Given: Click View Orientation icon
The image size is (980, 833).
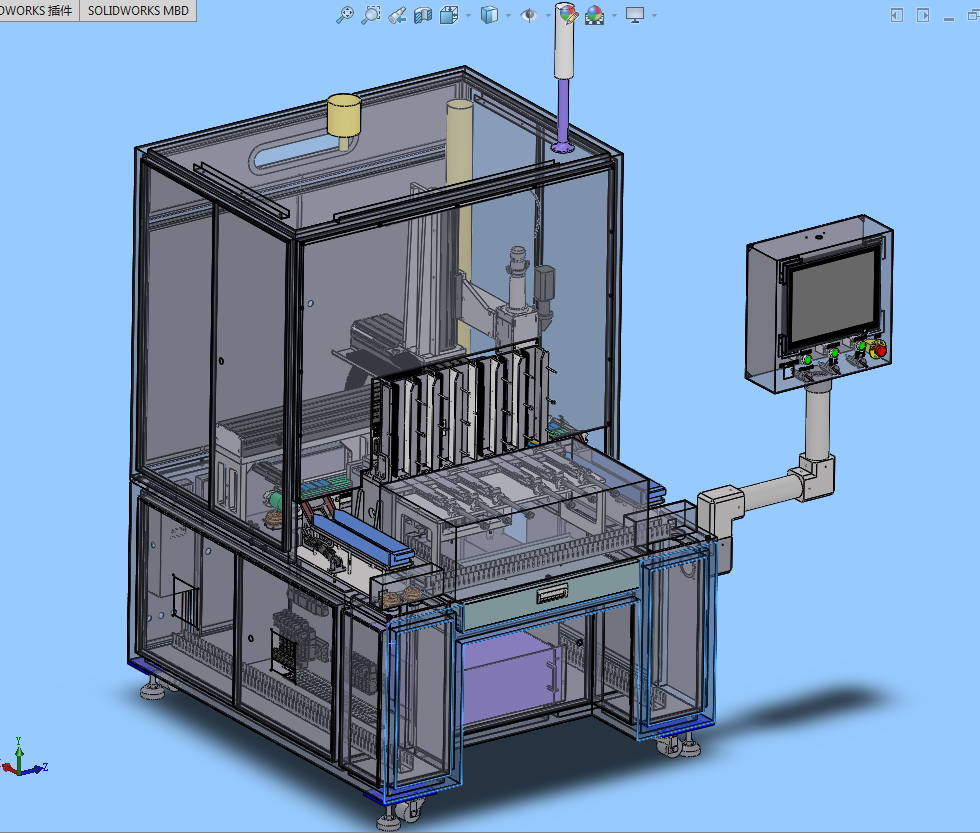Looking at the screenshot, I should point(449,14).
